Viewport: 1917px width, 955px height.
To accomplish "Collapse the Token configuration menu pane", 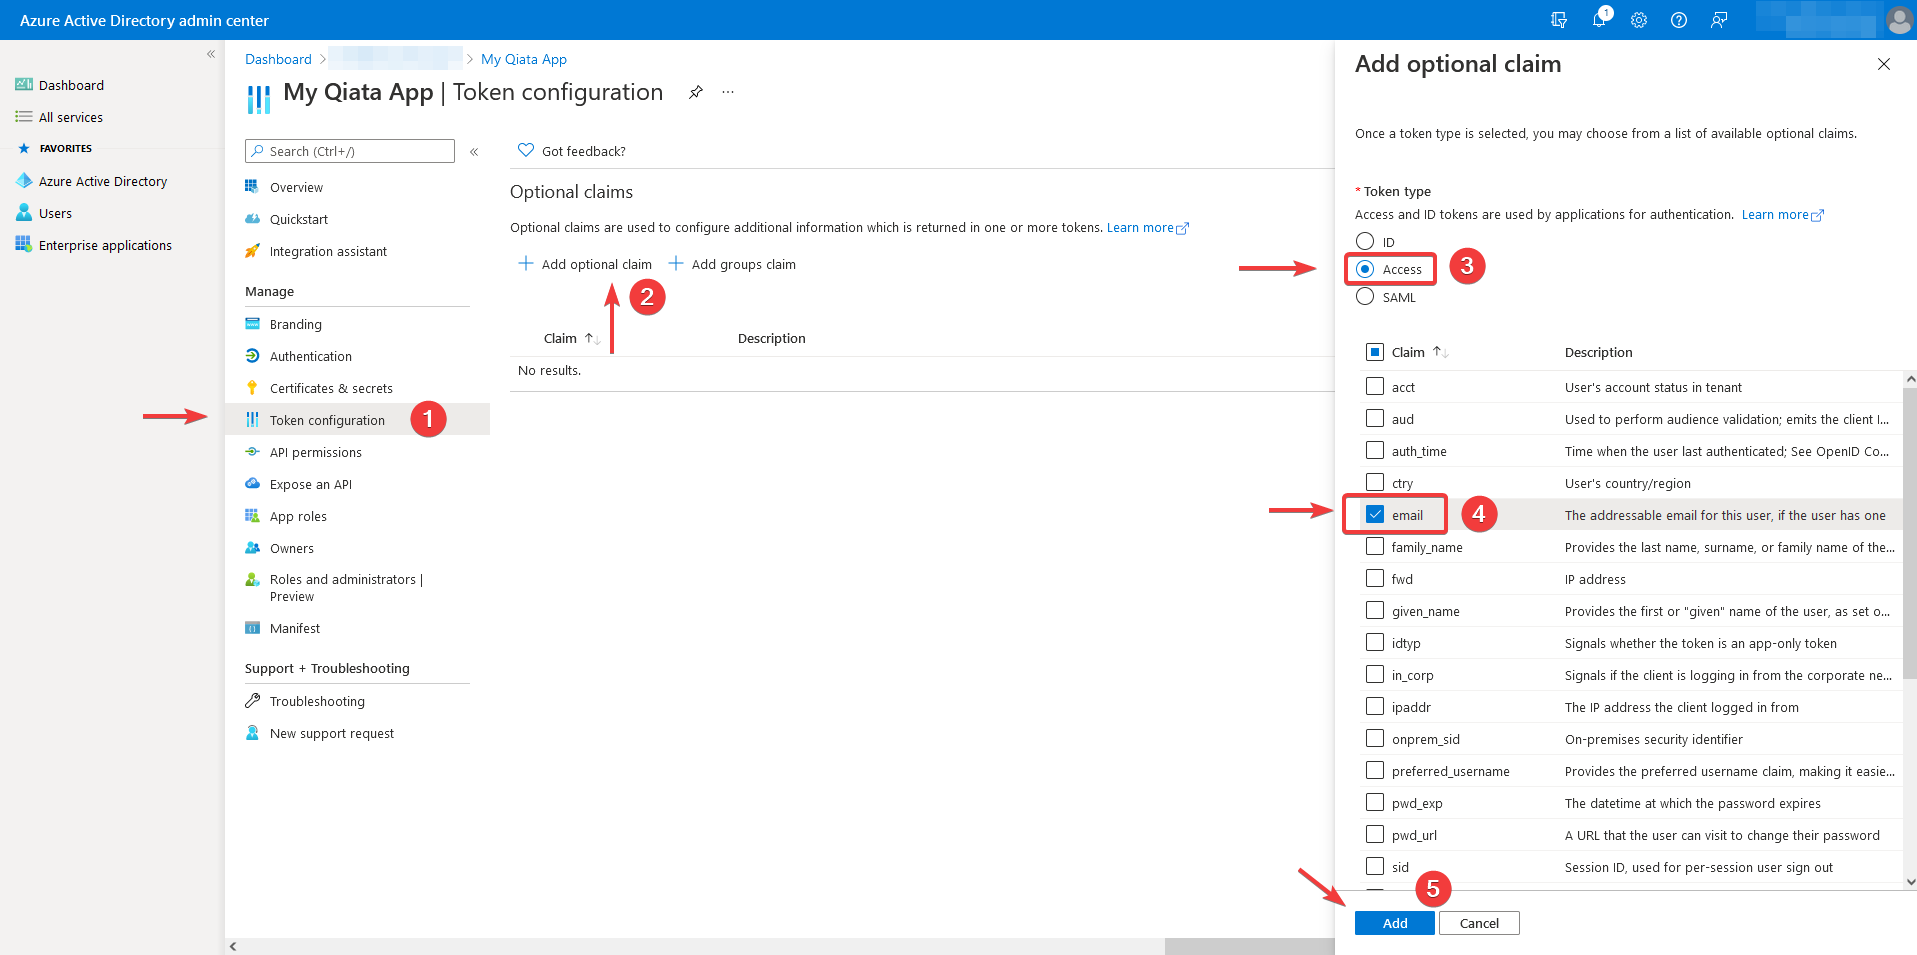I will click(x=474, y=152).
